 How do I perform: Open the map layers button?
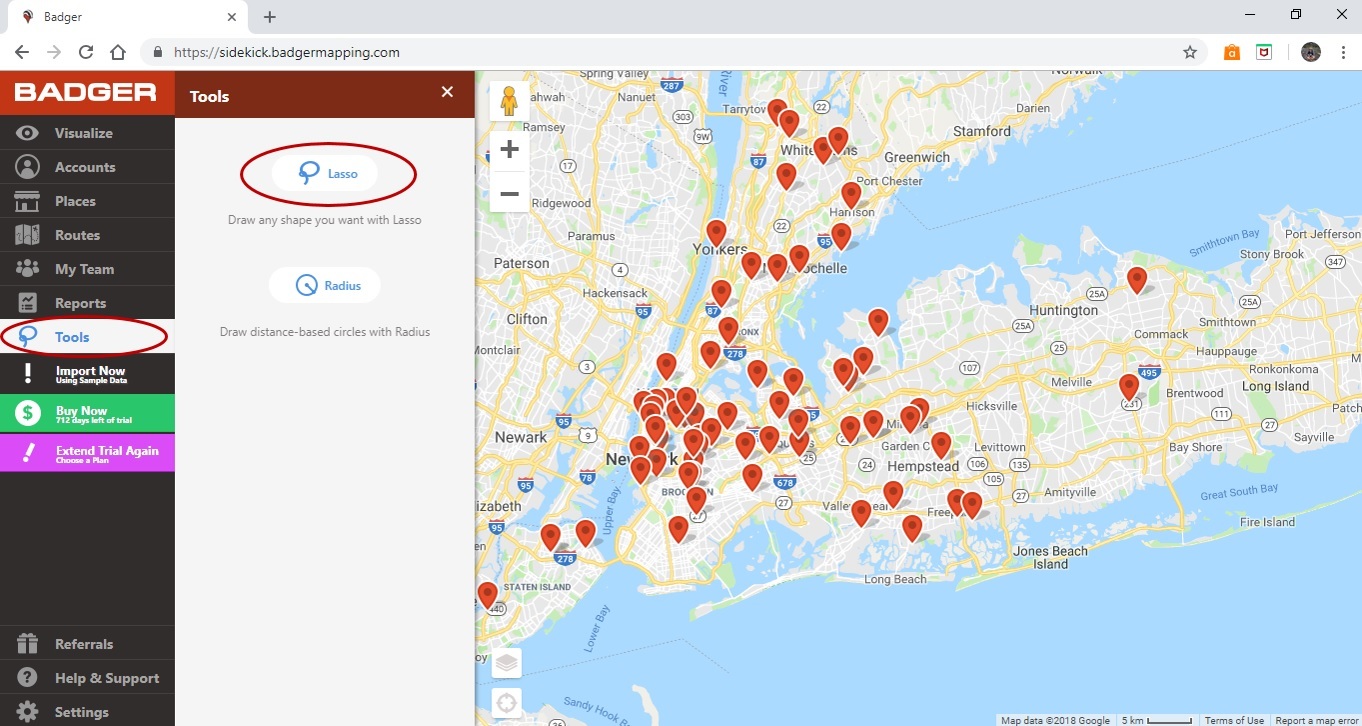[507, 663]
